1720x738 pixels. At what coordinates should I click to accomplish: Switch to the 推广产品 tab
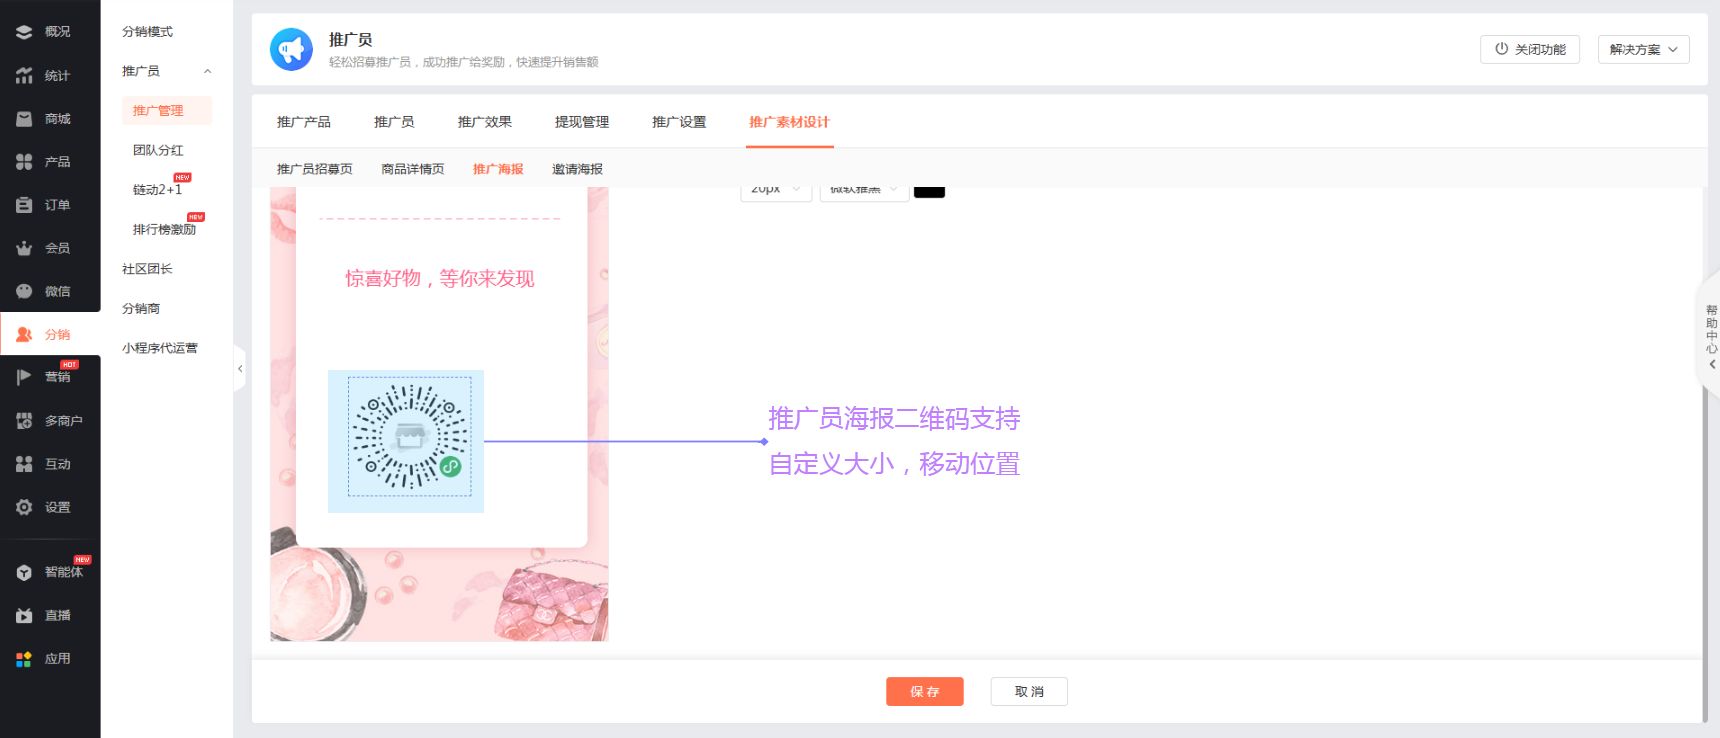click(304, 122)
